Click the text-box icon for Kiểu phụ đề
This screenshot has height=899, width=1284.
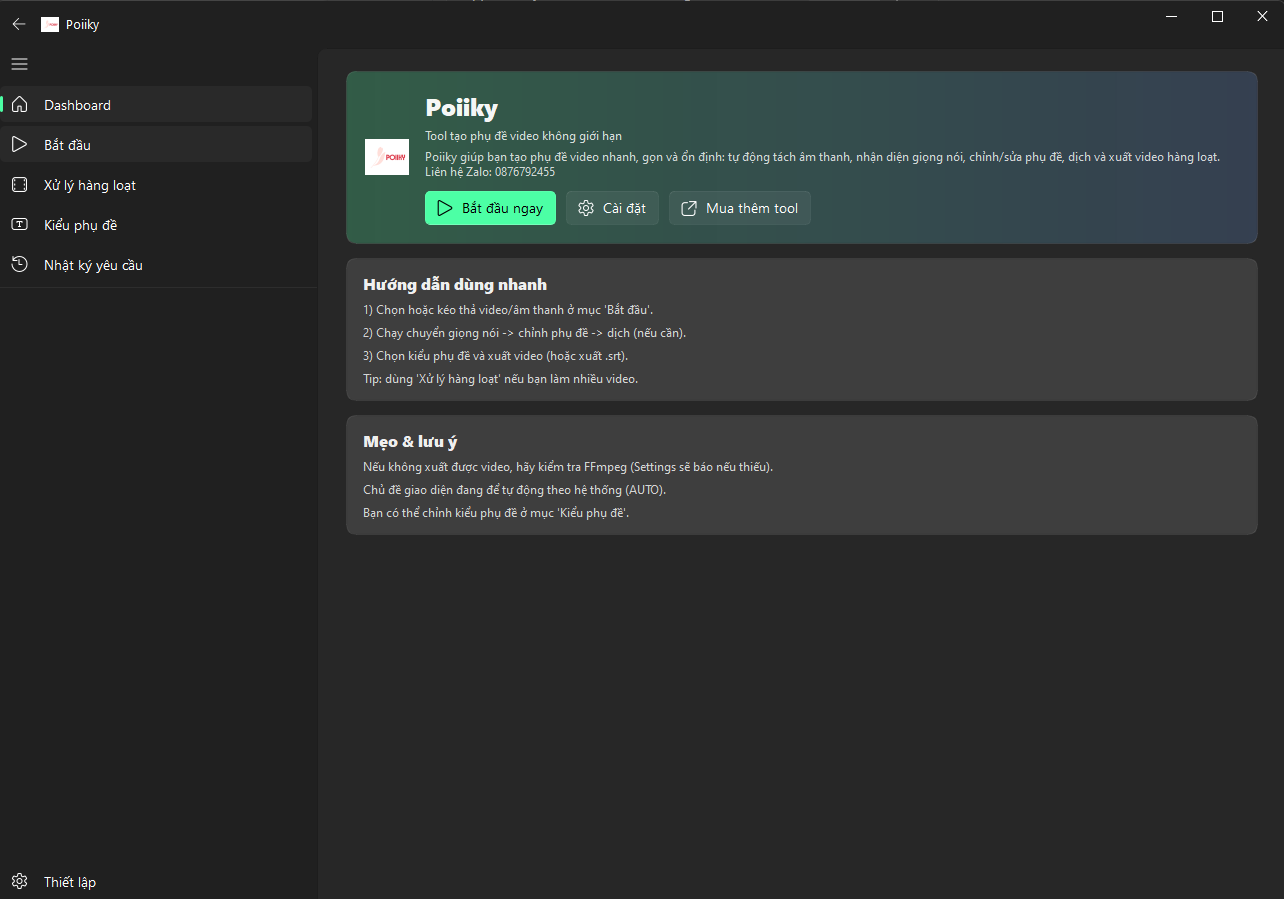20,225
